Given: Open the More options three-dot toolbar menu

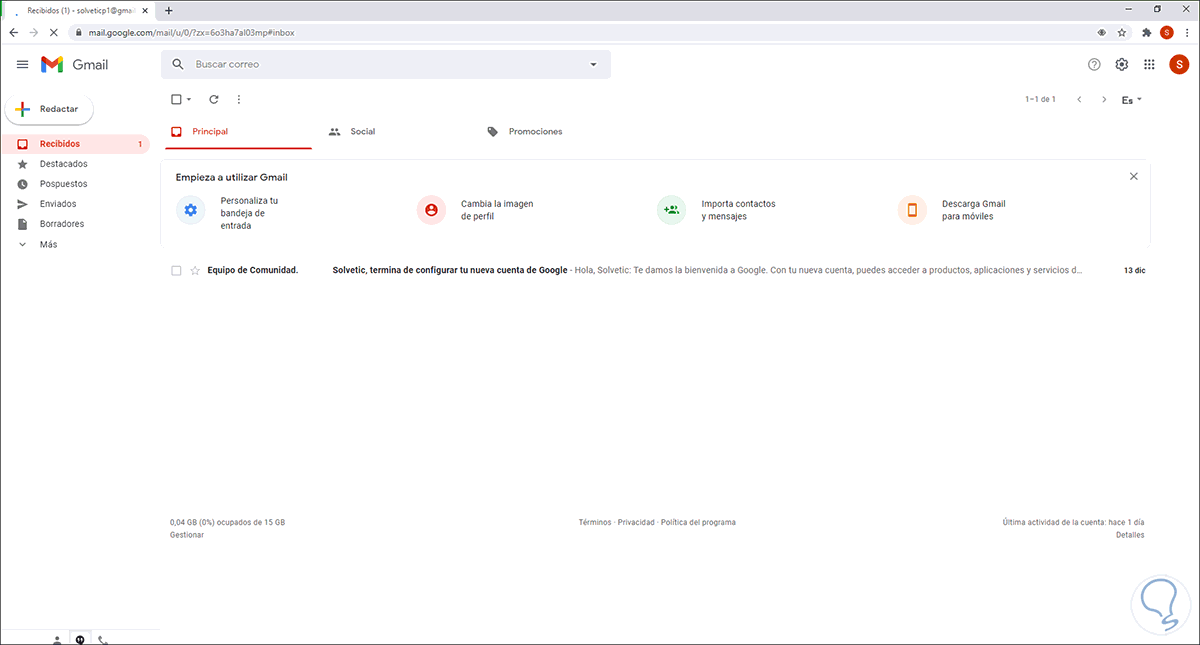Looking at the screenshot, I should 238,99.
